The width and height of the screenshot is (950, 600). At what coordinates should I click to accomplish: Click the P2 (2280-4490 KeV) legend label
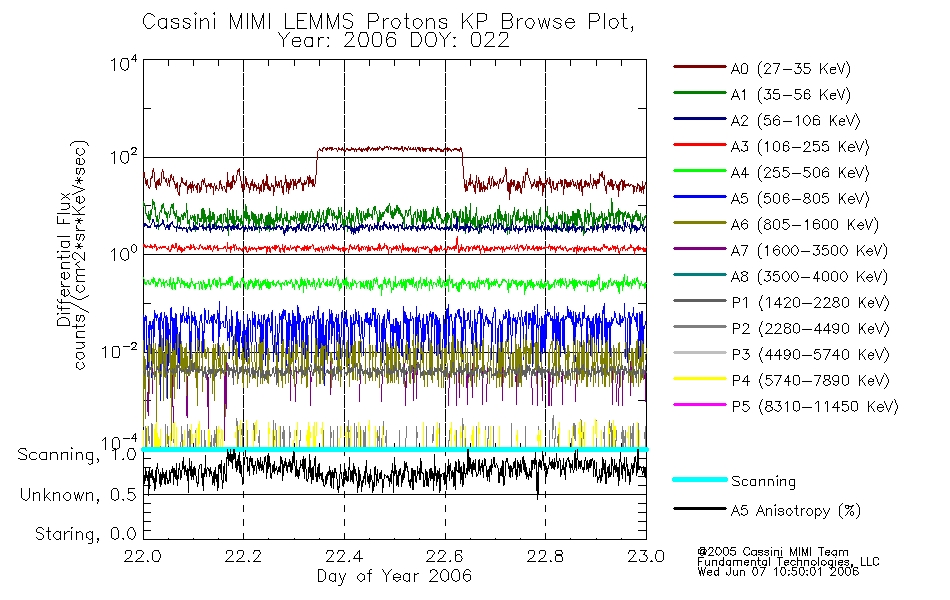(x=811, y=329)
